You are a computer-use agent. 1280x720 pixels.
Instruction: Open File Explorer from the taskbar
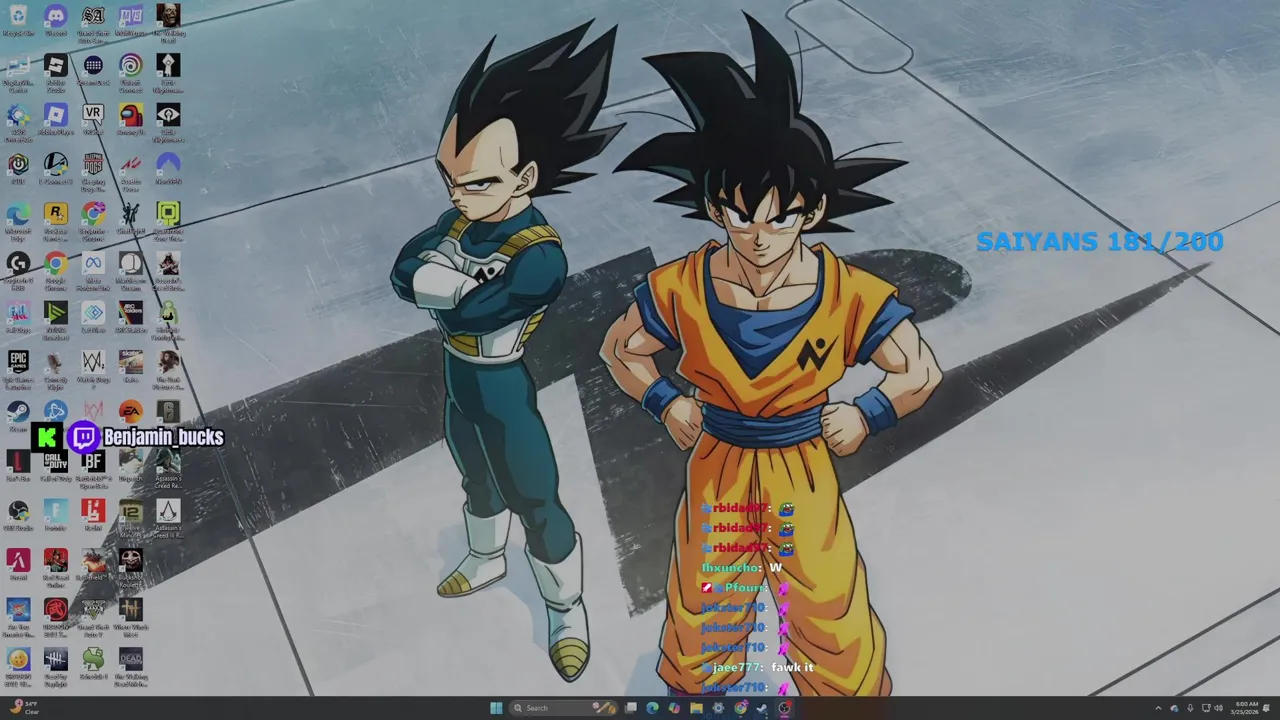click(x=697, y=708)
